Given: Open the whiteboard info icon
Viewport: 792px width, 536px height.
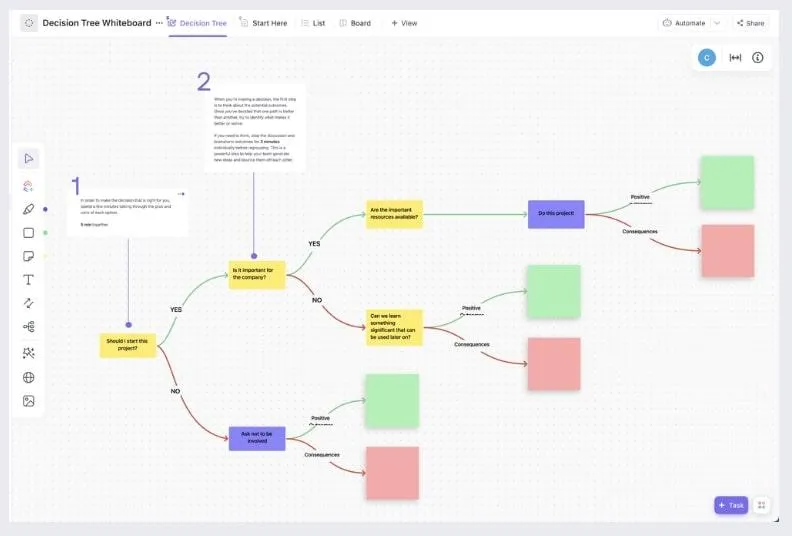Looking at the screenshot, I should [758, 58].
